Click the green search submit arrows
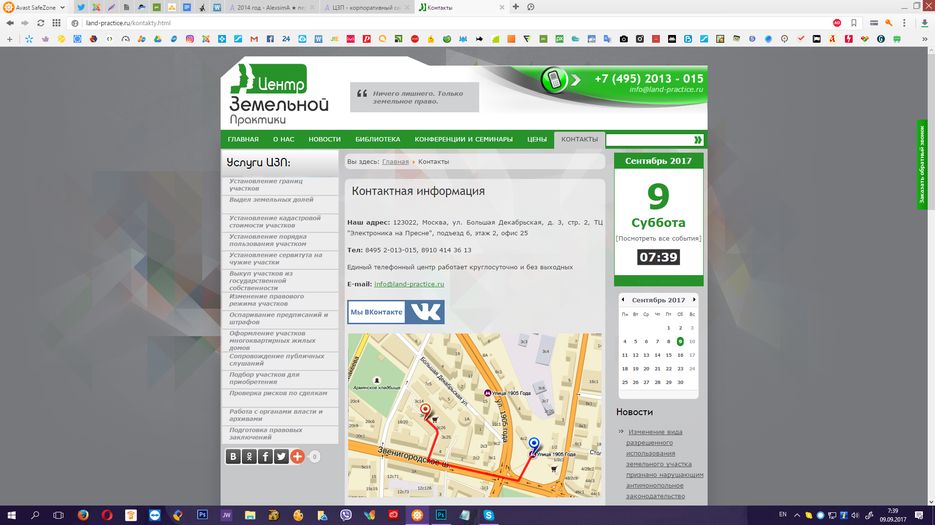The height and width of the screenshot is (525, 935). (698, 140)
